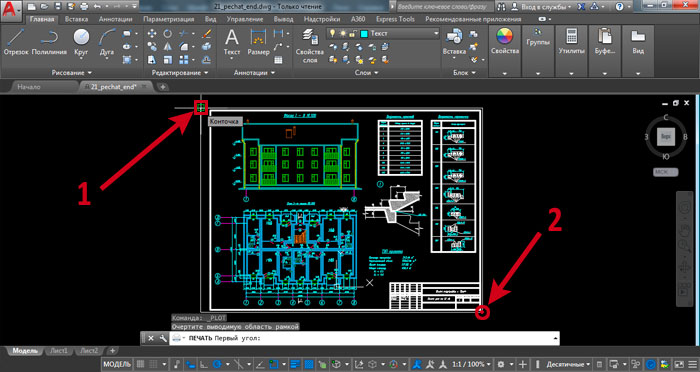Expand the Слои panel
Viewport: 700px width, 372px height.
[x=366, y=72]
